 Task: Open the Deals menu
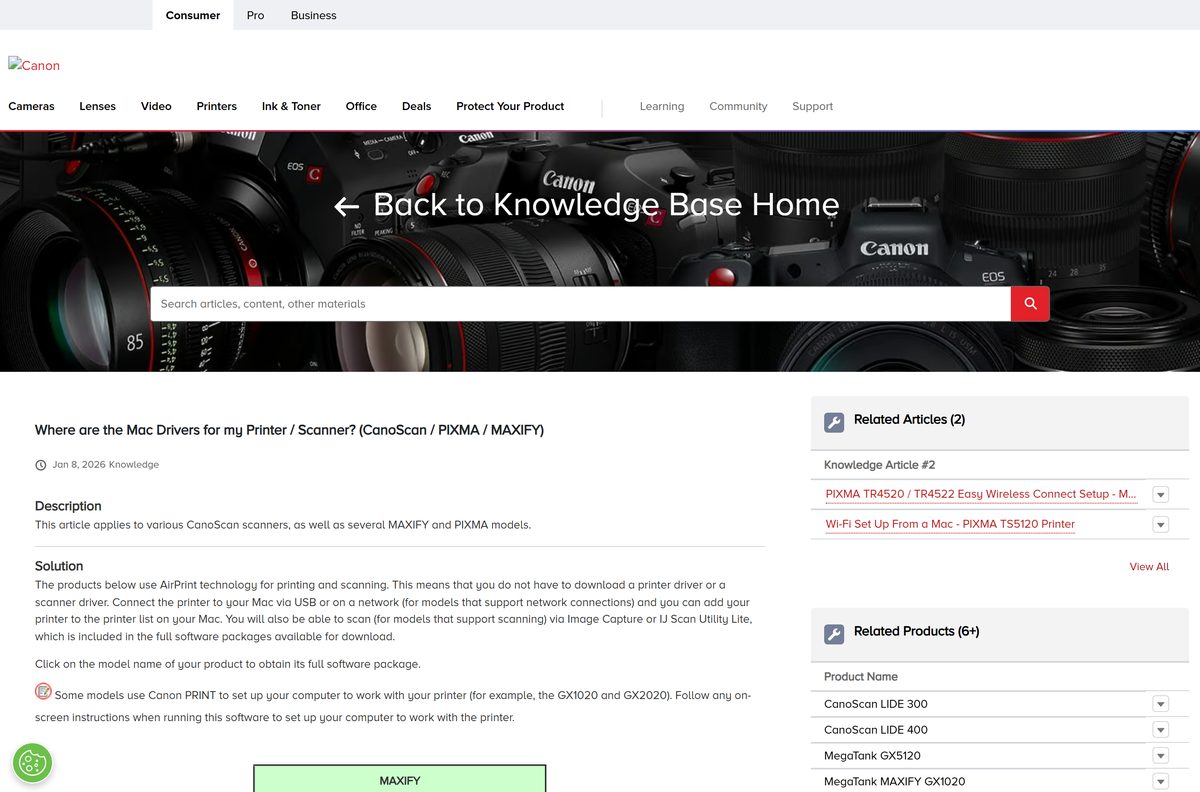click(417, 106)
